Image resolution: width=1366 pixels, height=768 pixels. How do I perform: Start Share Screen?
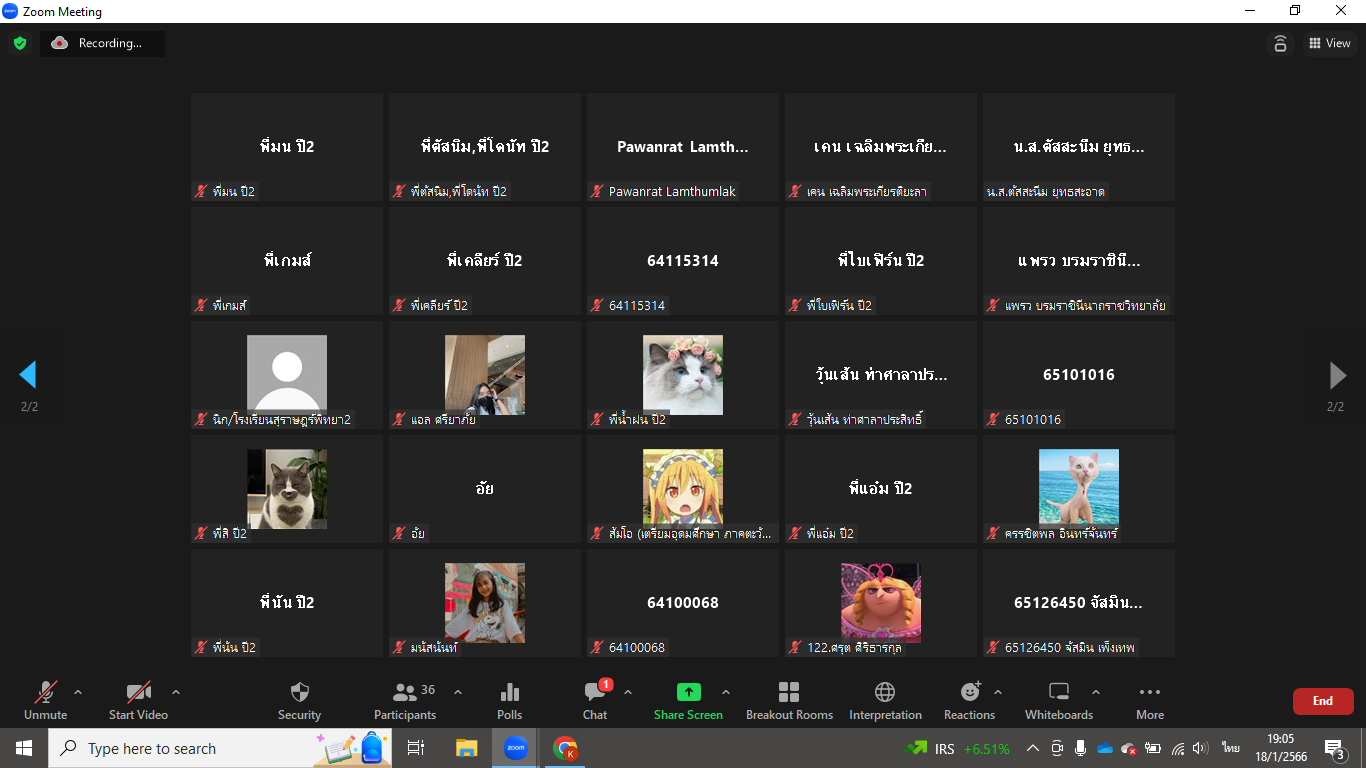[688, 700]
